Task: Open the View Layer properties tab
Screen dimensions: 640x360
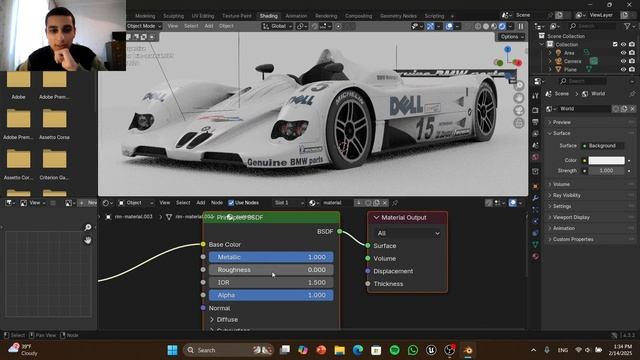Action: point(536,133)
